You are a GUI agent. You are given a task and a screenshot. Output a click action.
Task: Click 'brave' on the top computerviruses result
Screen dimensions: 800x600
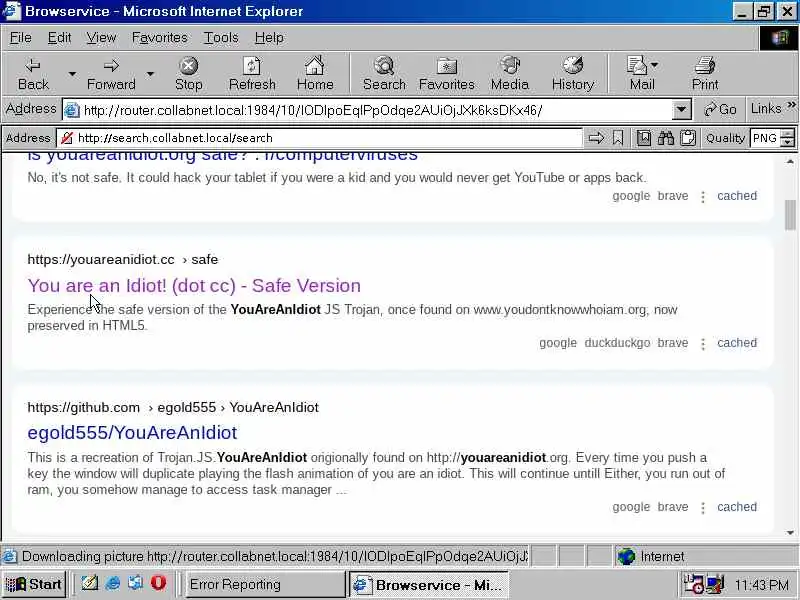pos(672,196)
